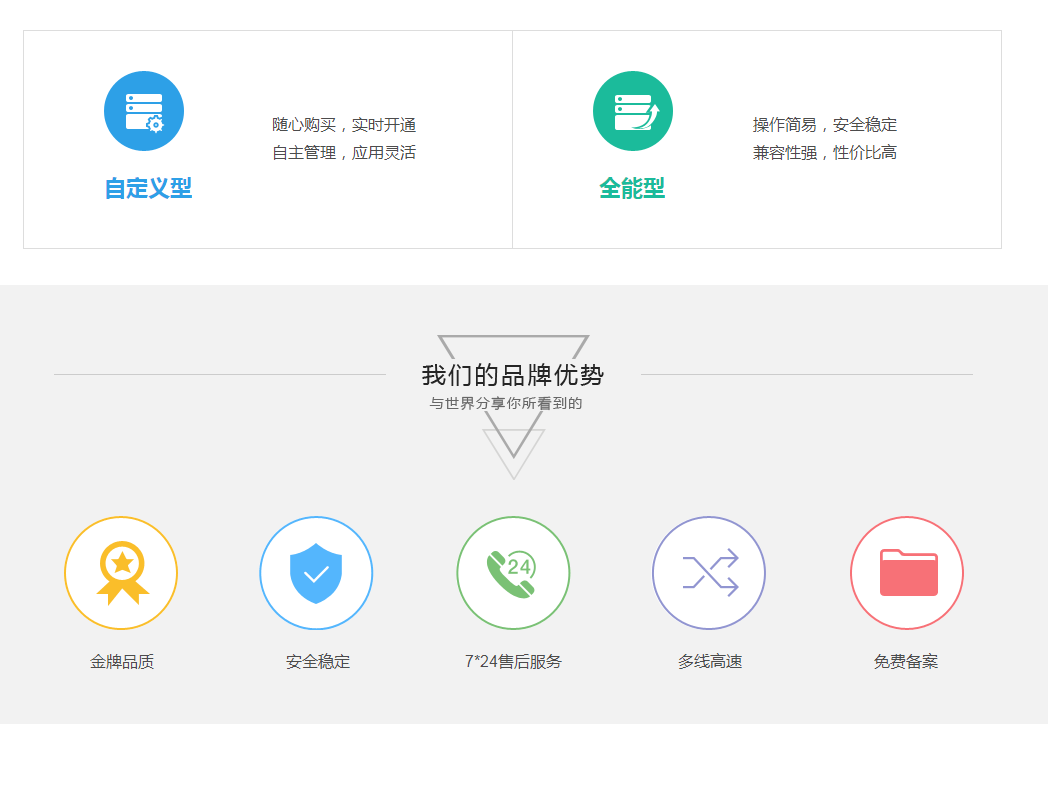Image resolution: width=1048 pixels, height=785 pixels.
Task: Click the blue server settings icon
Action: [x=144, y=111]
